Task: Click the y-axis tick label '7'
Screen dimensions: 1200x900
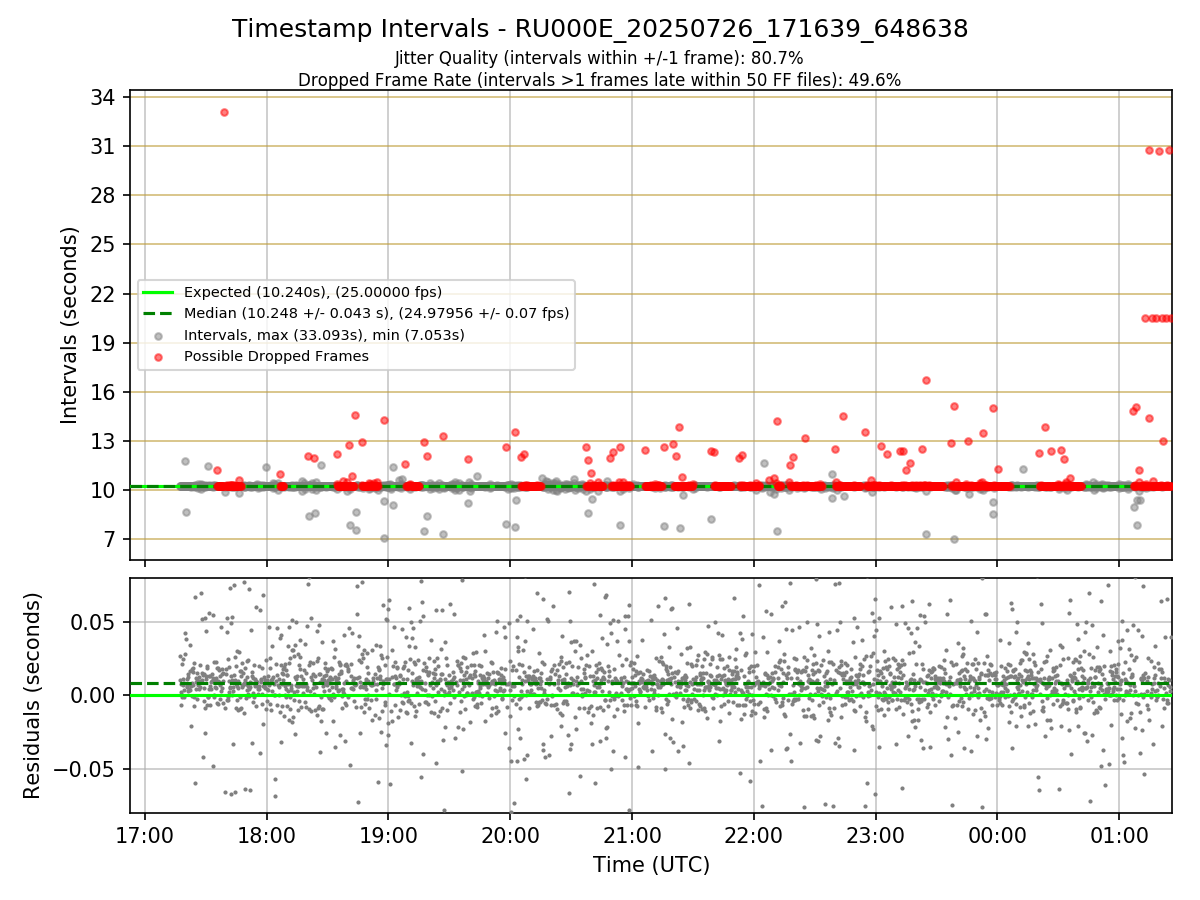Action: 111,539
